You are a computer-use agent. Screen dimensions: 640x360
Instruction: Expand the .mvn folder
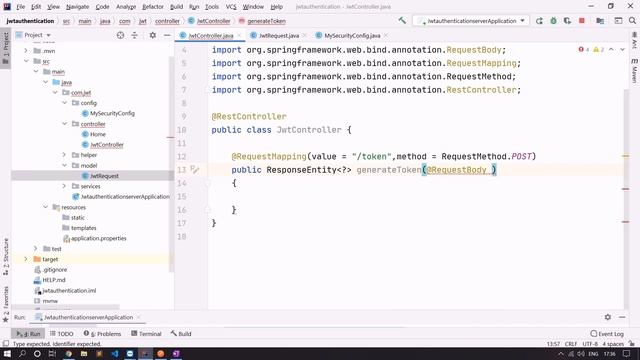(x=26, y=51)
